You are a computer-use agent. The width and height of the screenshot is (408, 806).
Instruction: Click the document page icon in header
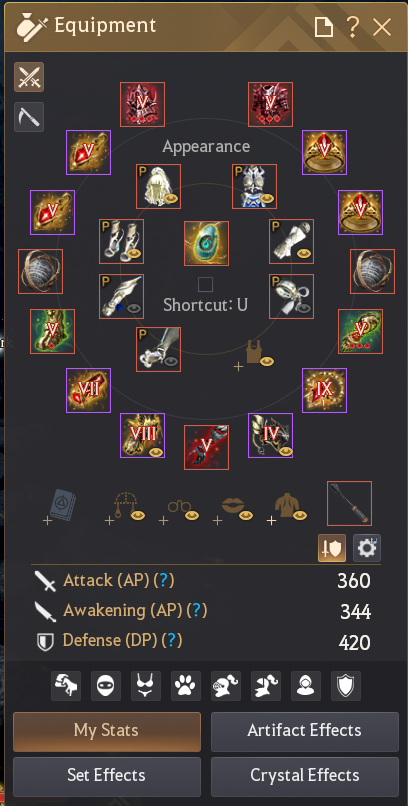(x=324, y=27)
